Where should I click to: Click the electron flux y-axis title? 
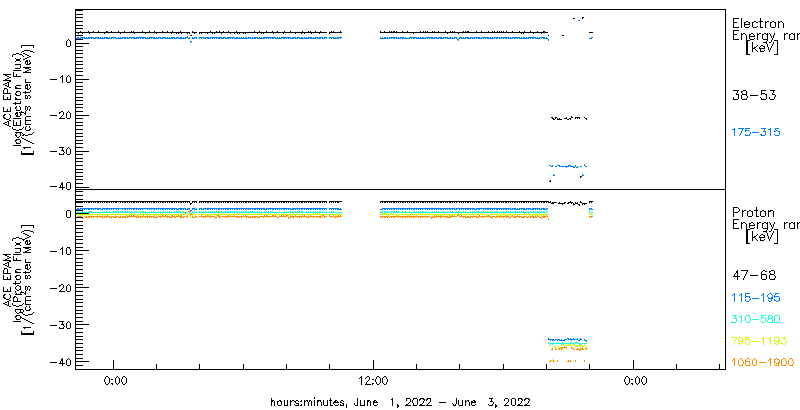[x=19, y=98]
